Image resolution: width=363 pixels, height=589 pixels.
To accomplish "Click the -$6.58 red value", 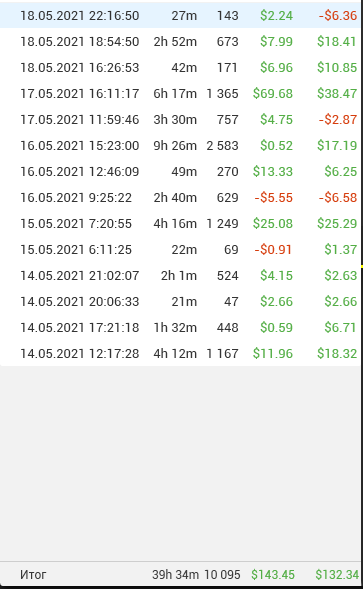I will [x=338, y=197].
